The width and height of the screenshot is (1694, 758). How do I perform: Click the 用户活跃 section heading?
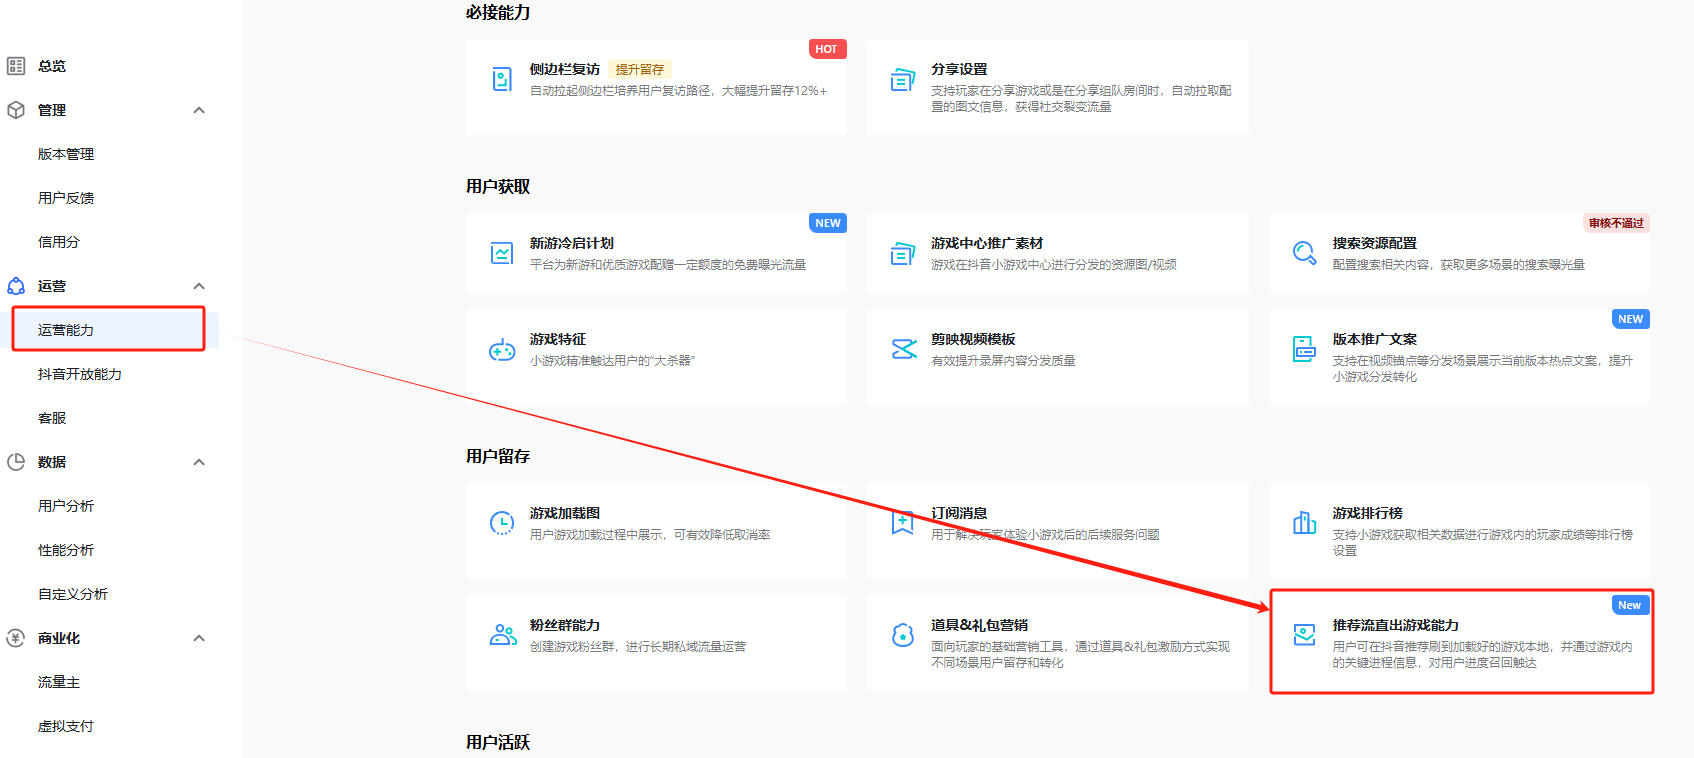point(498,743)
